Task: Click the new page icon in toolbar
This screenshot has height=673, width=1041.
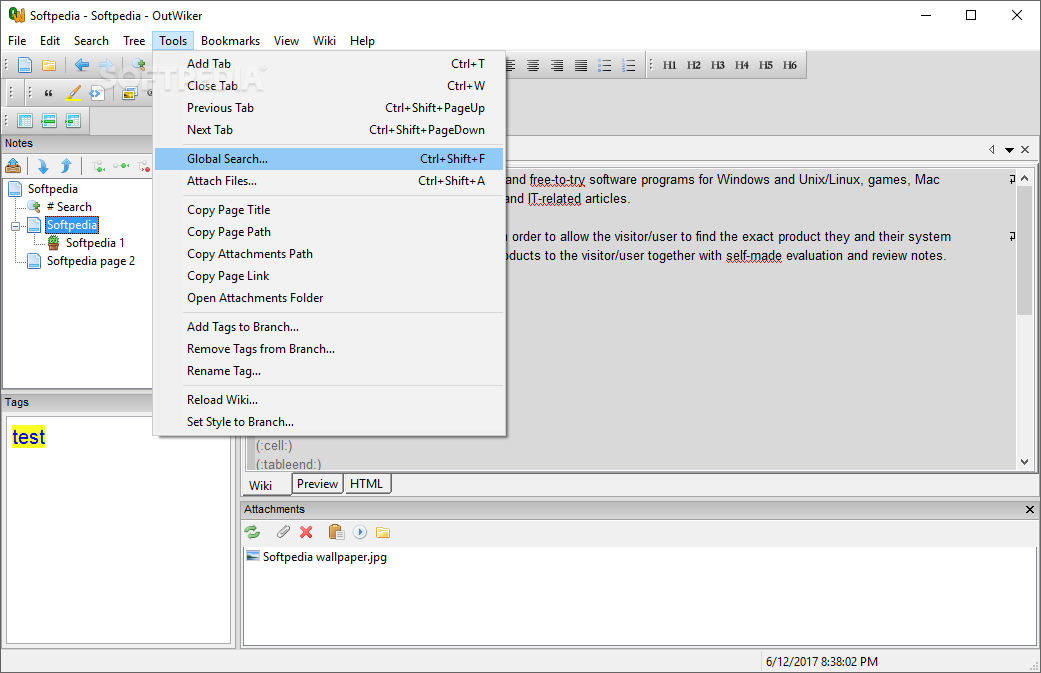Action: 25,65
